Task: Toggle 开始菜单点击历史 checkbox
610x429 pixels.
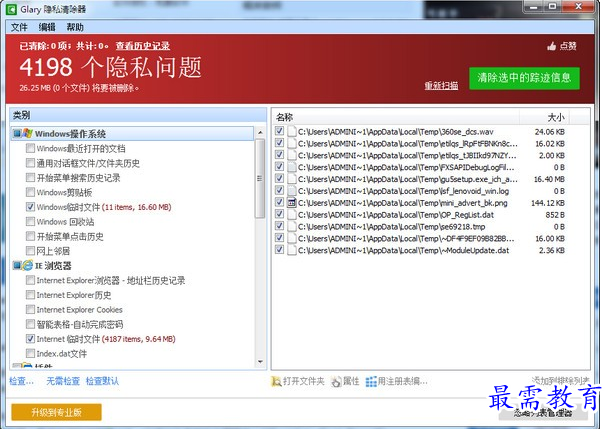Action: (30, 236)
